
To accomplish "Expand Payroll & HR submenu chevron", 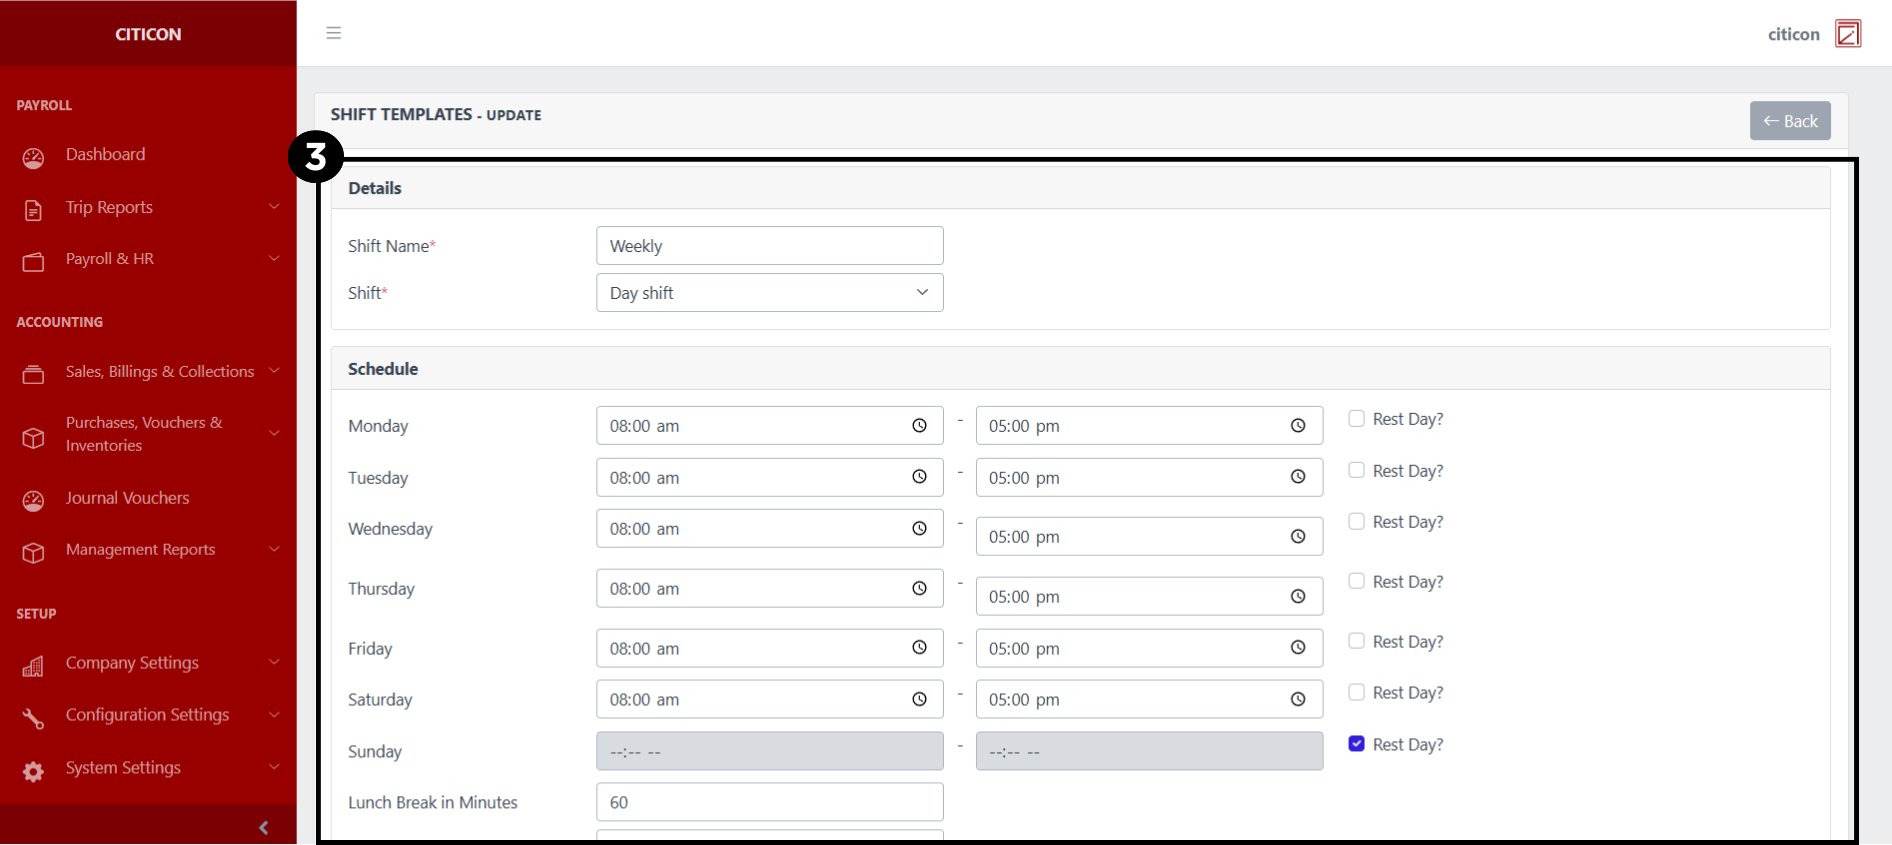I will pos(274,258).
